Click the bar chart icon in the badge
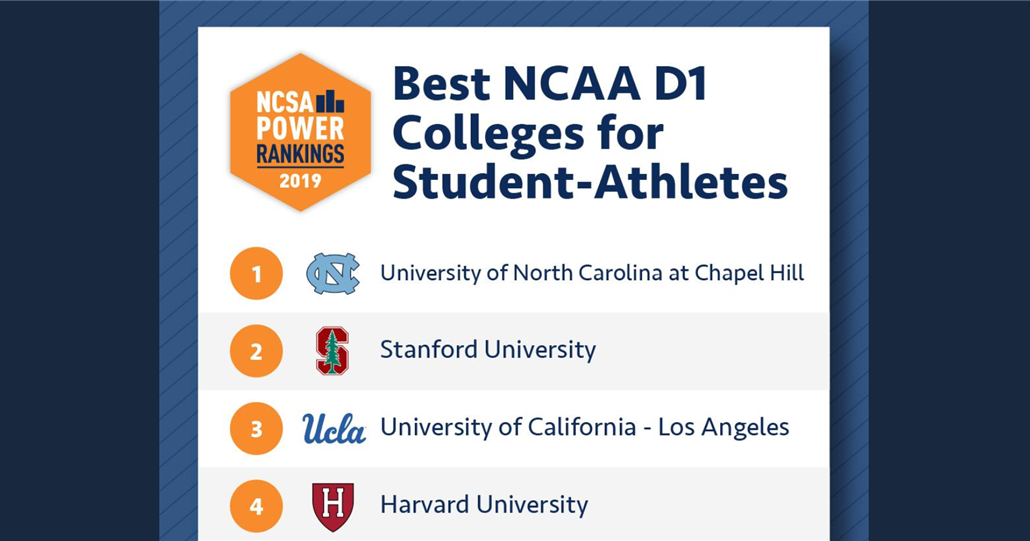 (330, 101)
